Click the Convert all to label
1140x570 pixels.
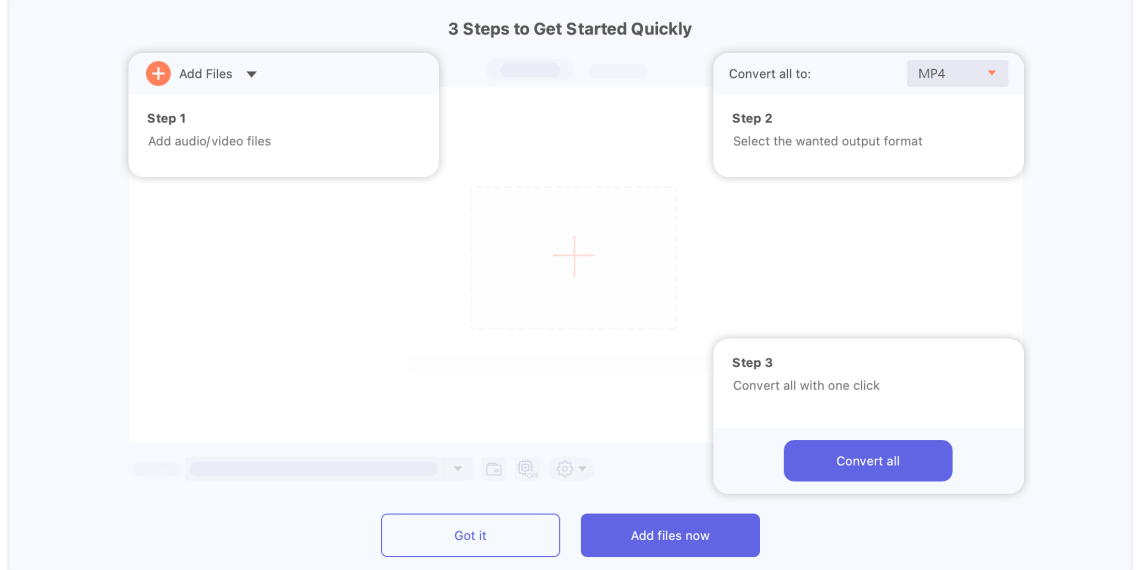point(769,74)
